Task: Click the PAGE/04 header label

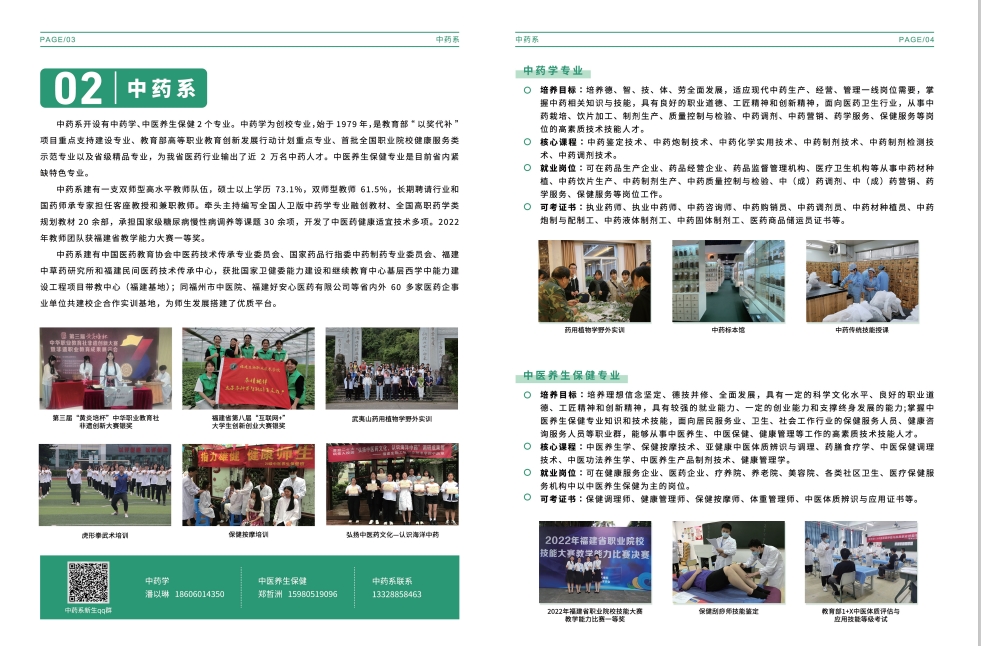Action: 916,39
